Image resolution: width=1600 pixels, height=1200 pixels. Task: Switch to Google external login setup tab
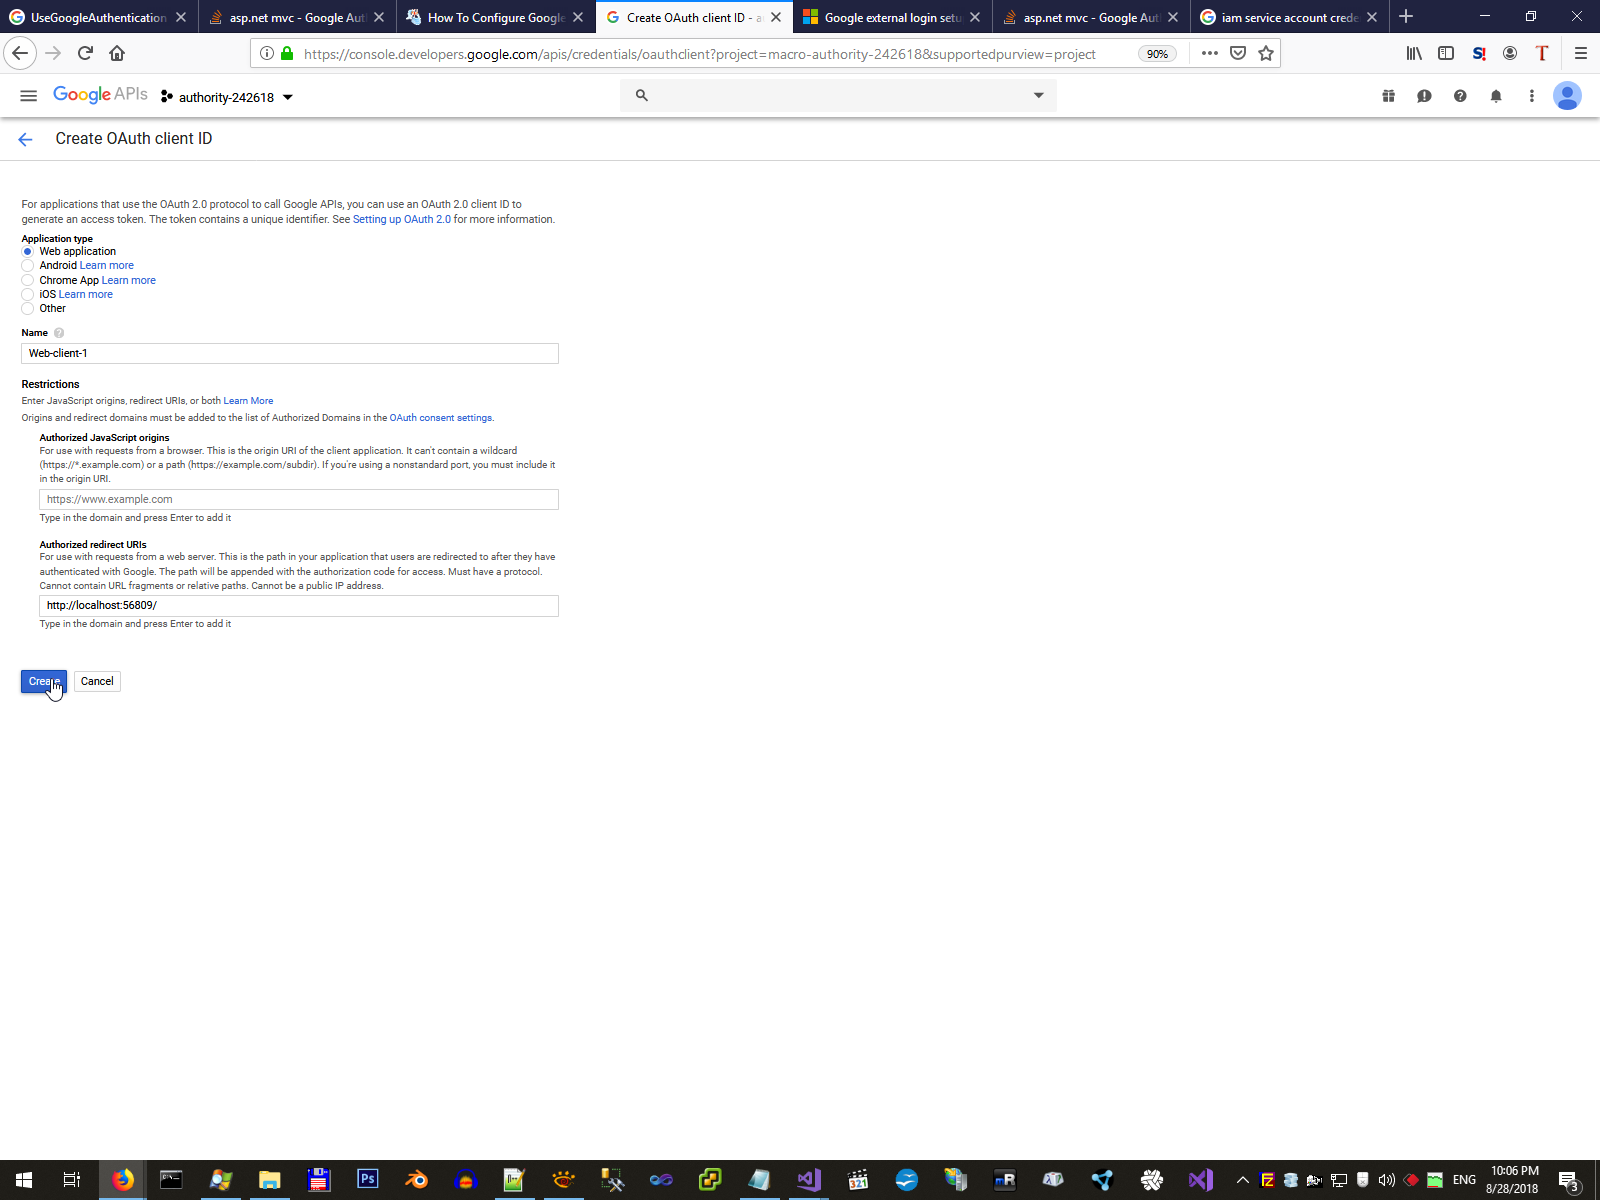tap(893, 17)
